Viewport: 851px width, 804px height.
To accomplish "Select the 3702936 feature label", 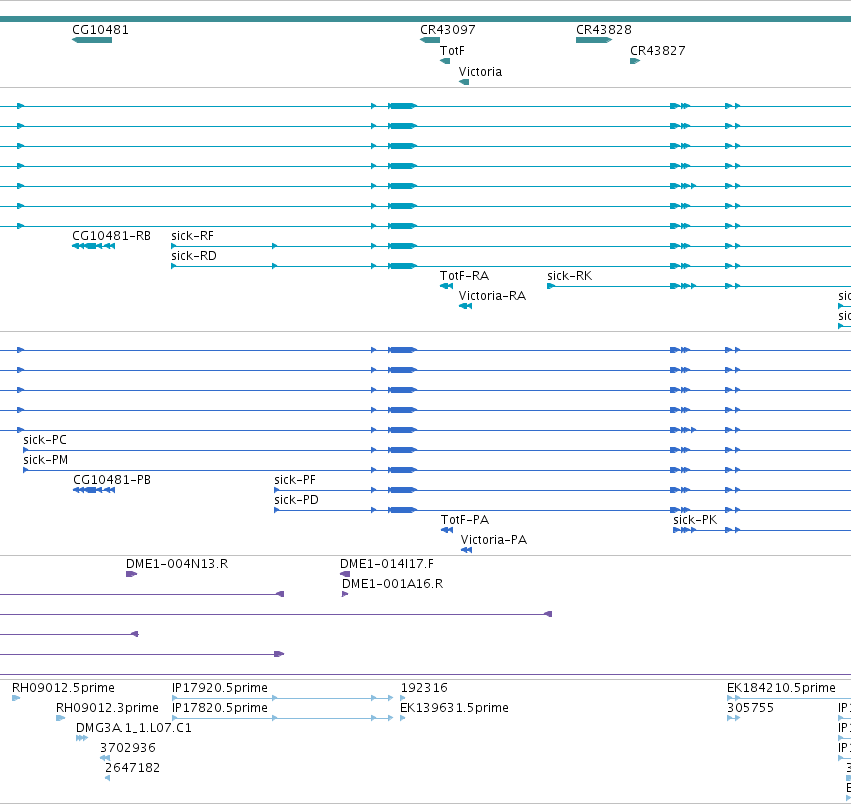I will [128, 748].
